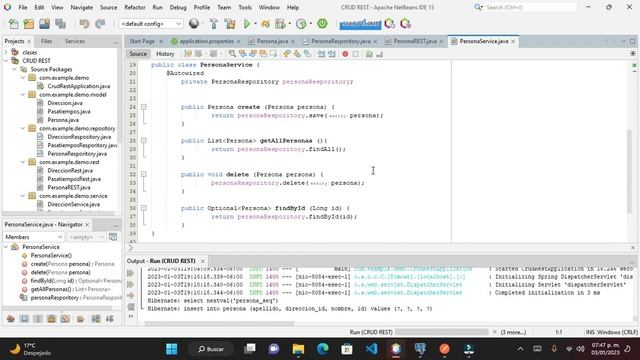Click the Save All toolbar icon
Viewport: 640px width, 360px height.
click(x=60, y=24)
